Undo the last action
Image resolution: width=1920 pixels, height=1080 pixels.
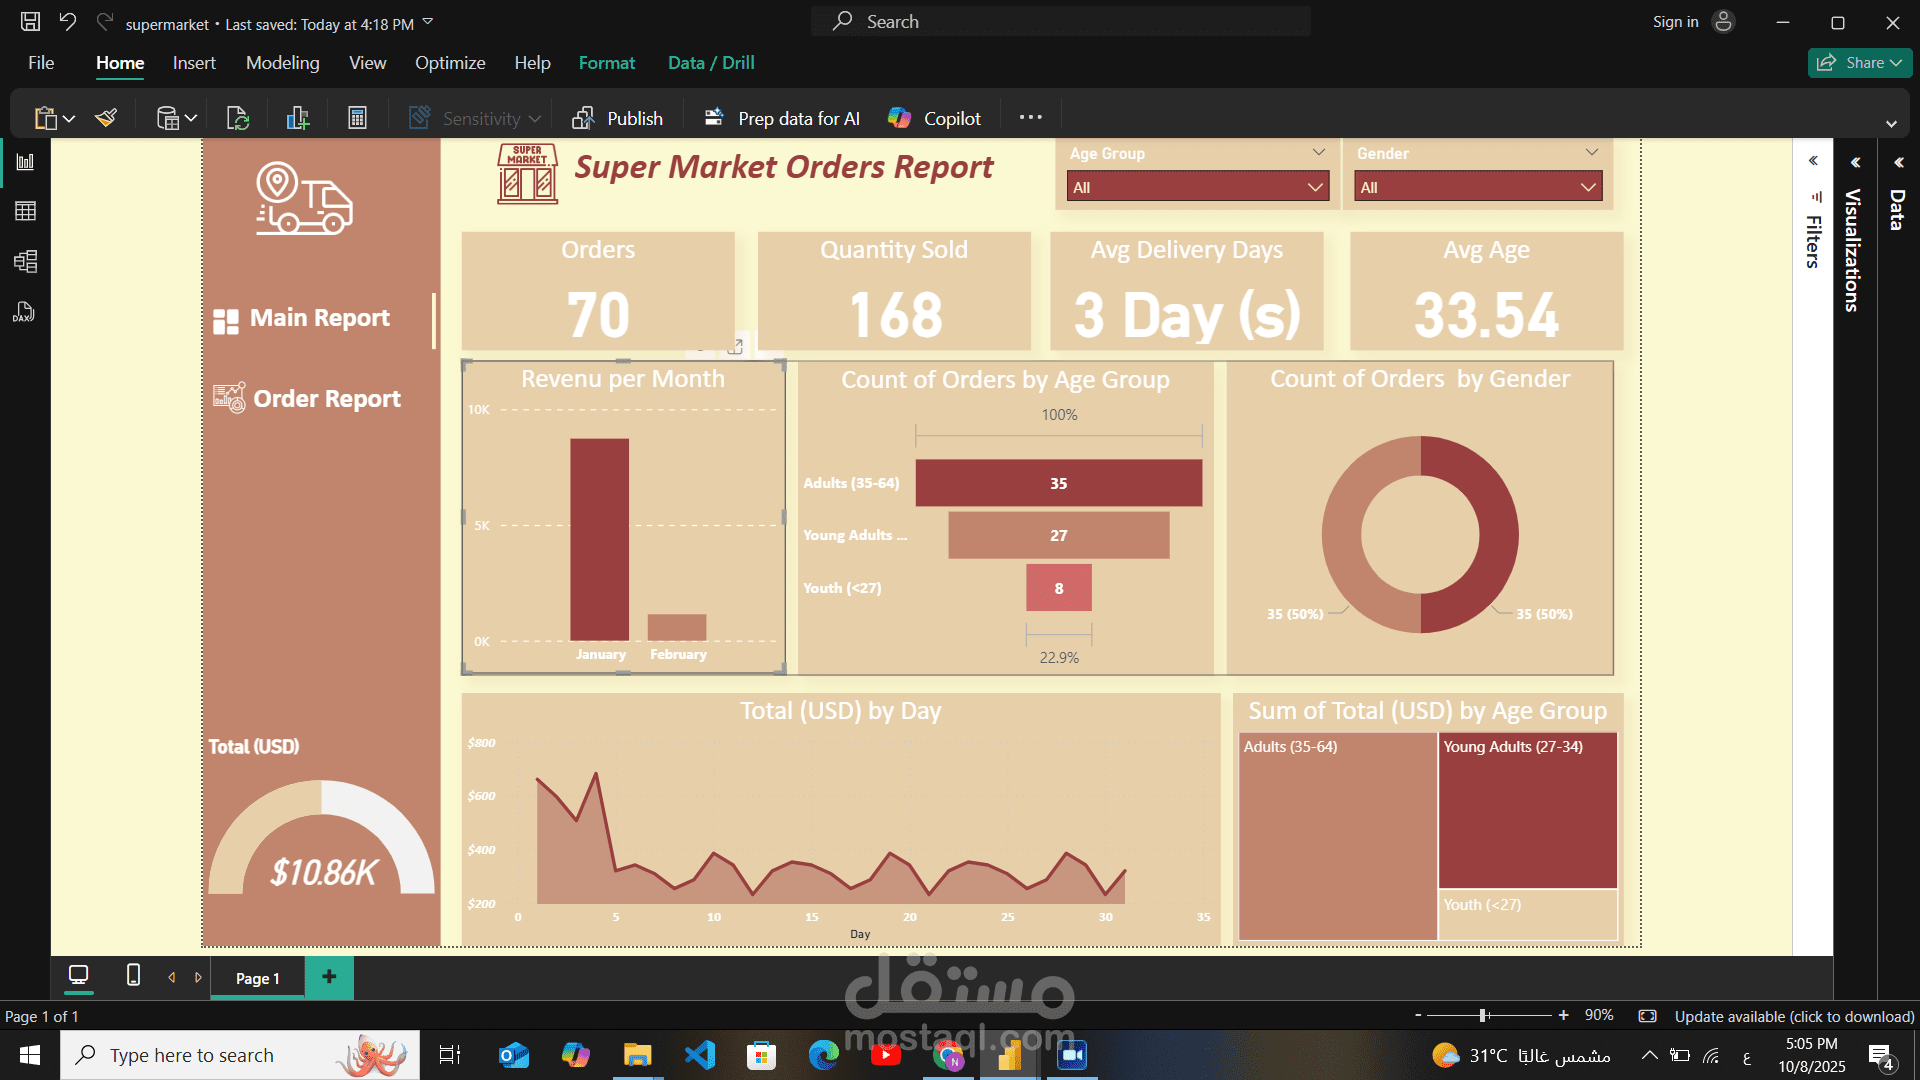click(67, 21)
